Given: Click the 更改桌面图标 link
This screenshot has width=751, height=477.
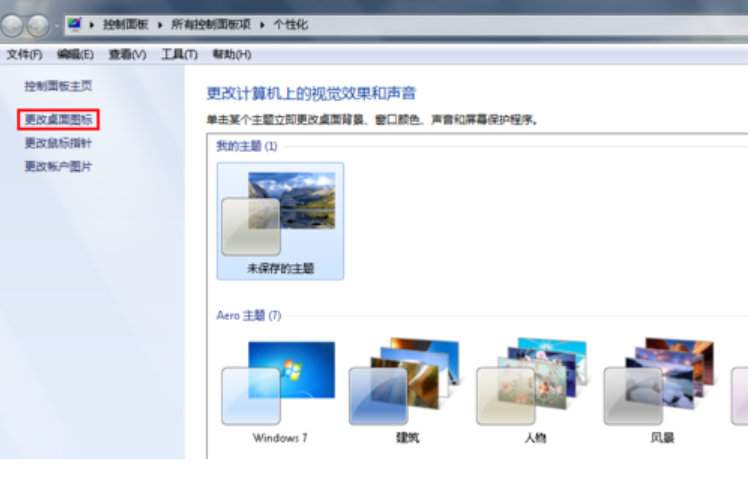Looking at the screenshot, I should [x=59, y=119].
